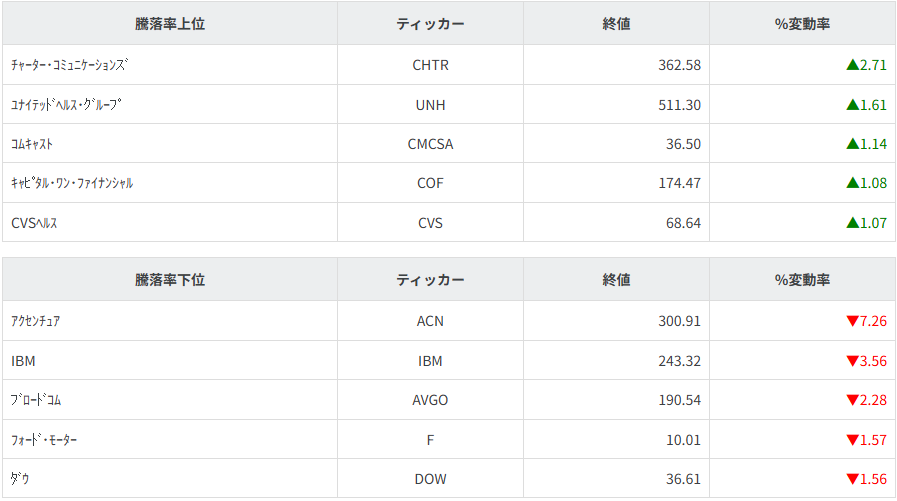The height and width of the screenshot is (501, 897).
Task: Click red down arrow beside 3.56
Action: [852, 361]
